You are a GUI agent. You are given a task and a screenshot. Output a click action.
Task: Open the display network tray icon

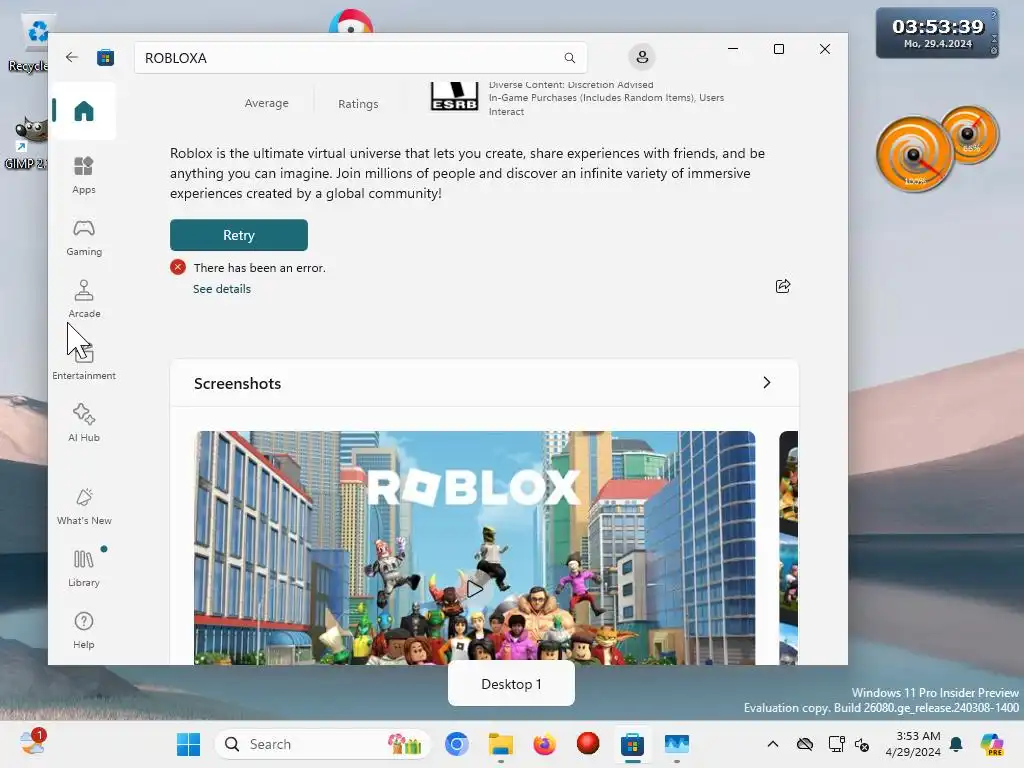836,744
